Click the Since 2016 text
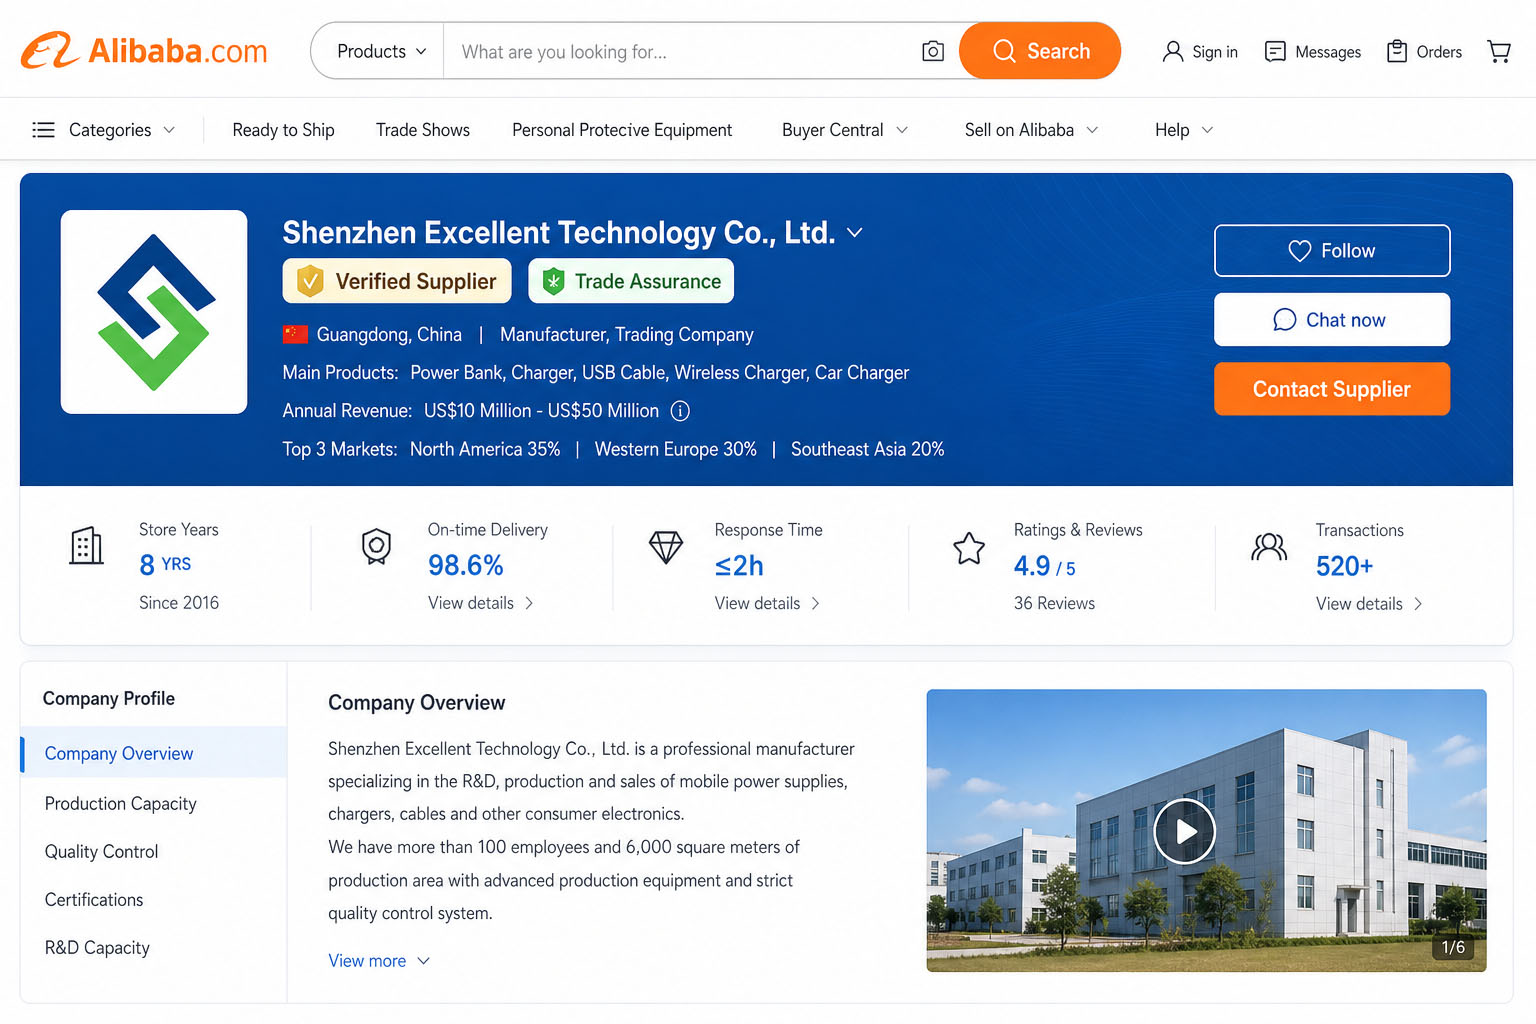Screen dimensions: 1536x1024 click(179, 602)
